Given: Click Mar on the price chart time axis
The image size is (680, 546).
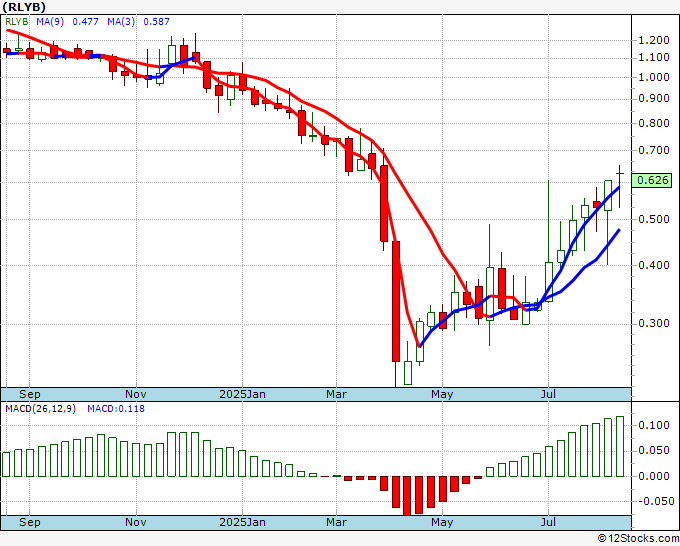Looking at the screenshot, I should pos(337,394).
